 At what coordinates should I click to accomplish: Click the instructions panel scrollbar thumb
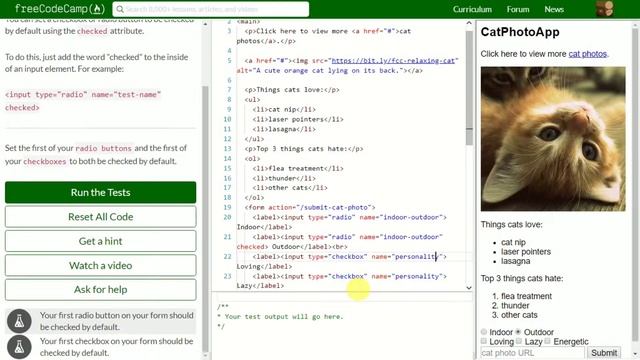pyautogui.click(x=205, y=218)
